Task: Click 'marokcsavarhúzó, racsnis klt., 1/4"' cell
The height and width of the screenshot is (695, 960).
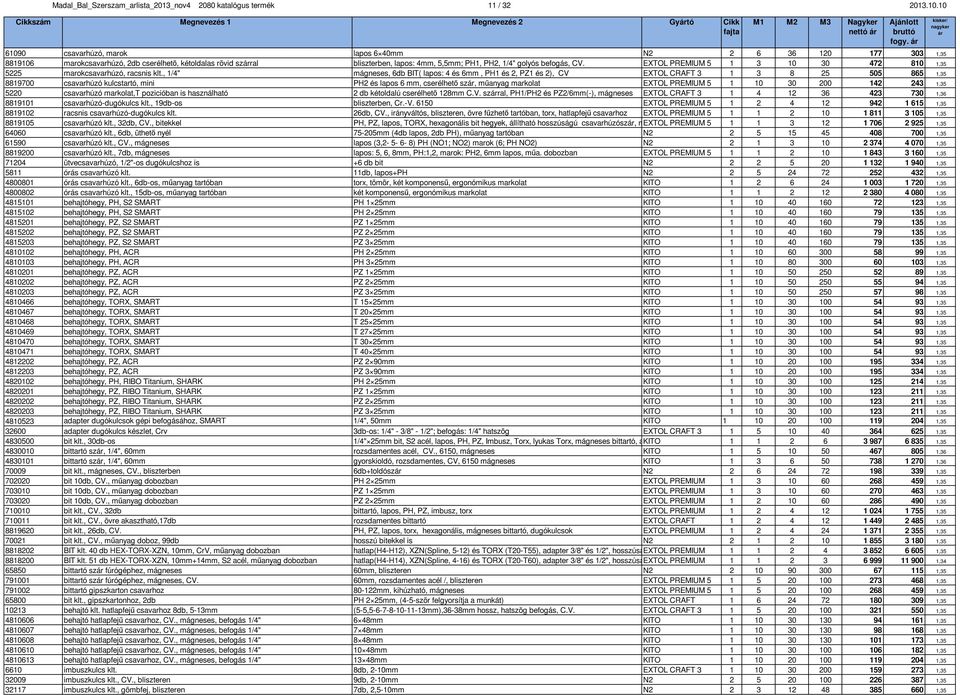Action: click(x=122, y=73)
